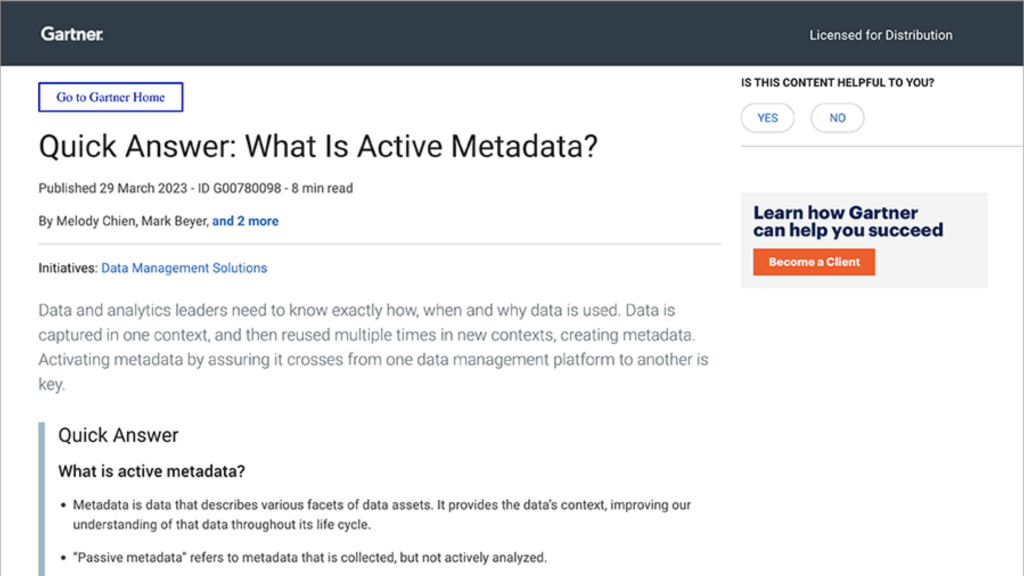Select NO for content helpfulness
Screen dimensions: 1024x576
pyautogui.click(x=837, y=118)
